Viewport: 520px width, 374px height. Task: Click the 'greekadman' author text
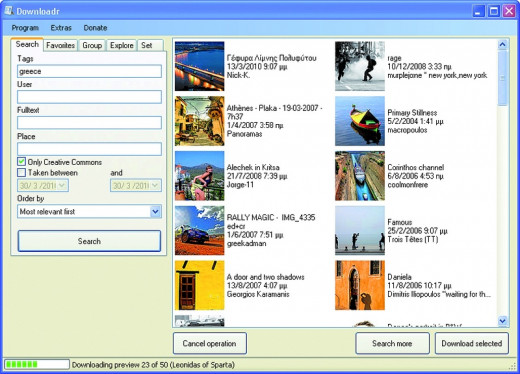click(246, 244)
